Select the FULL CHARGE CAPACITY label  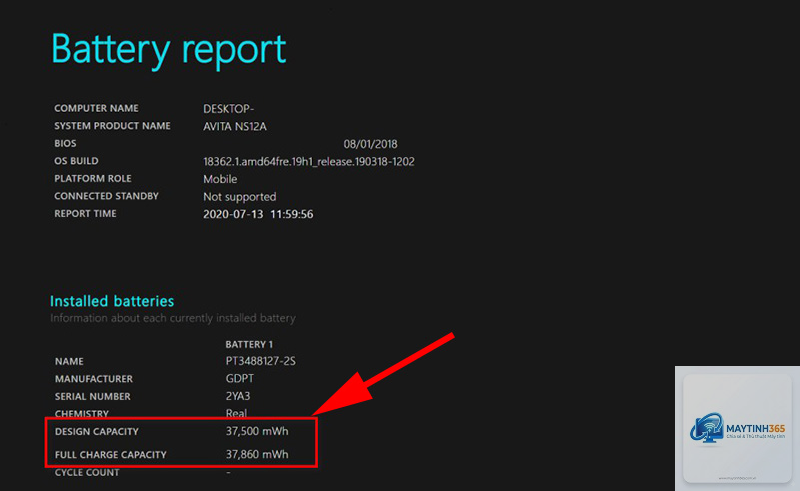tap(111, 454)
